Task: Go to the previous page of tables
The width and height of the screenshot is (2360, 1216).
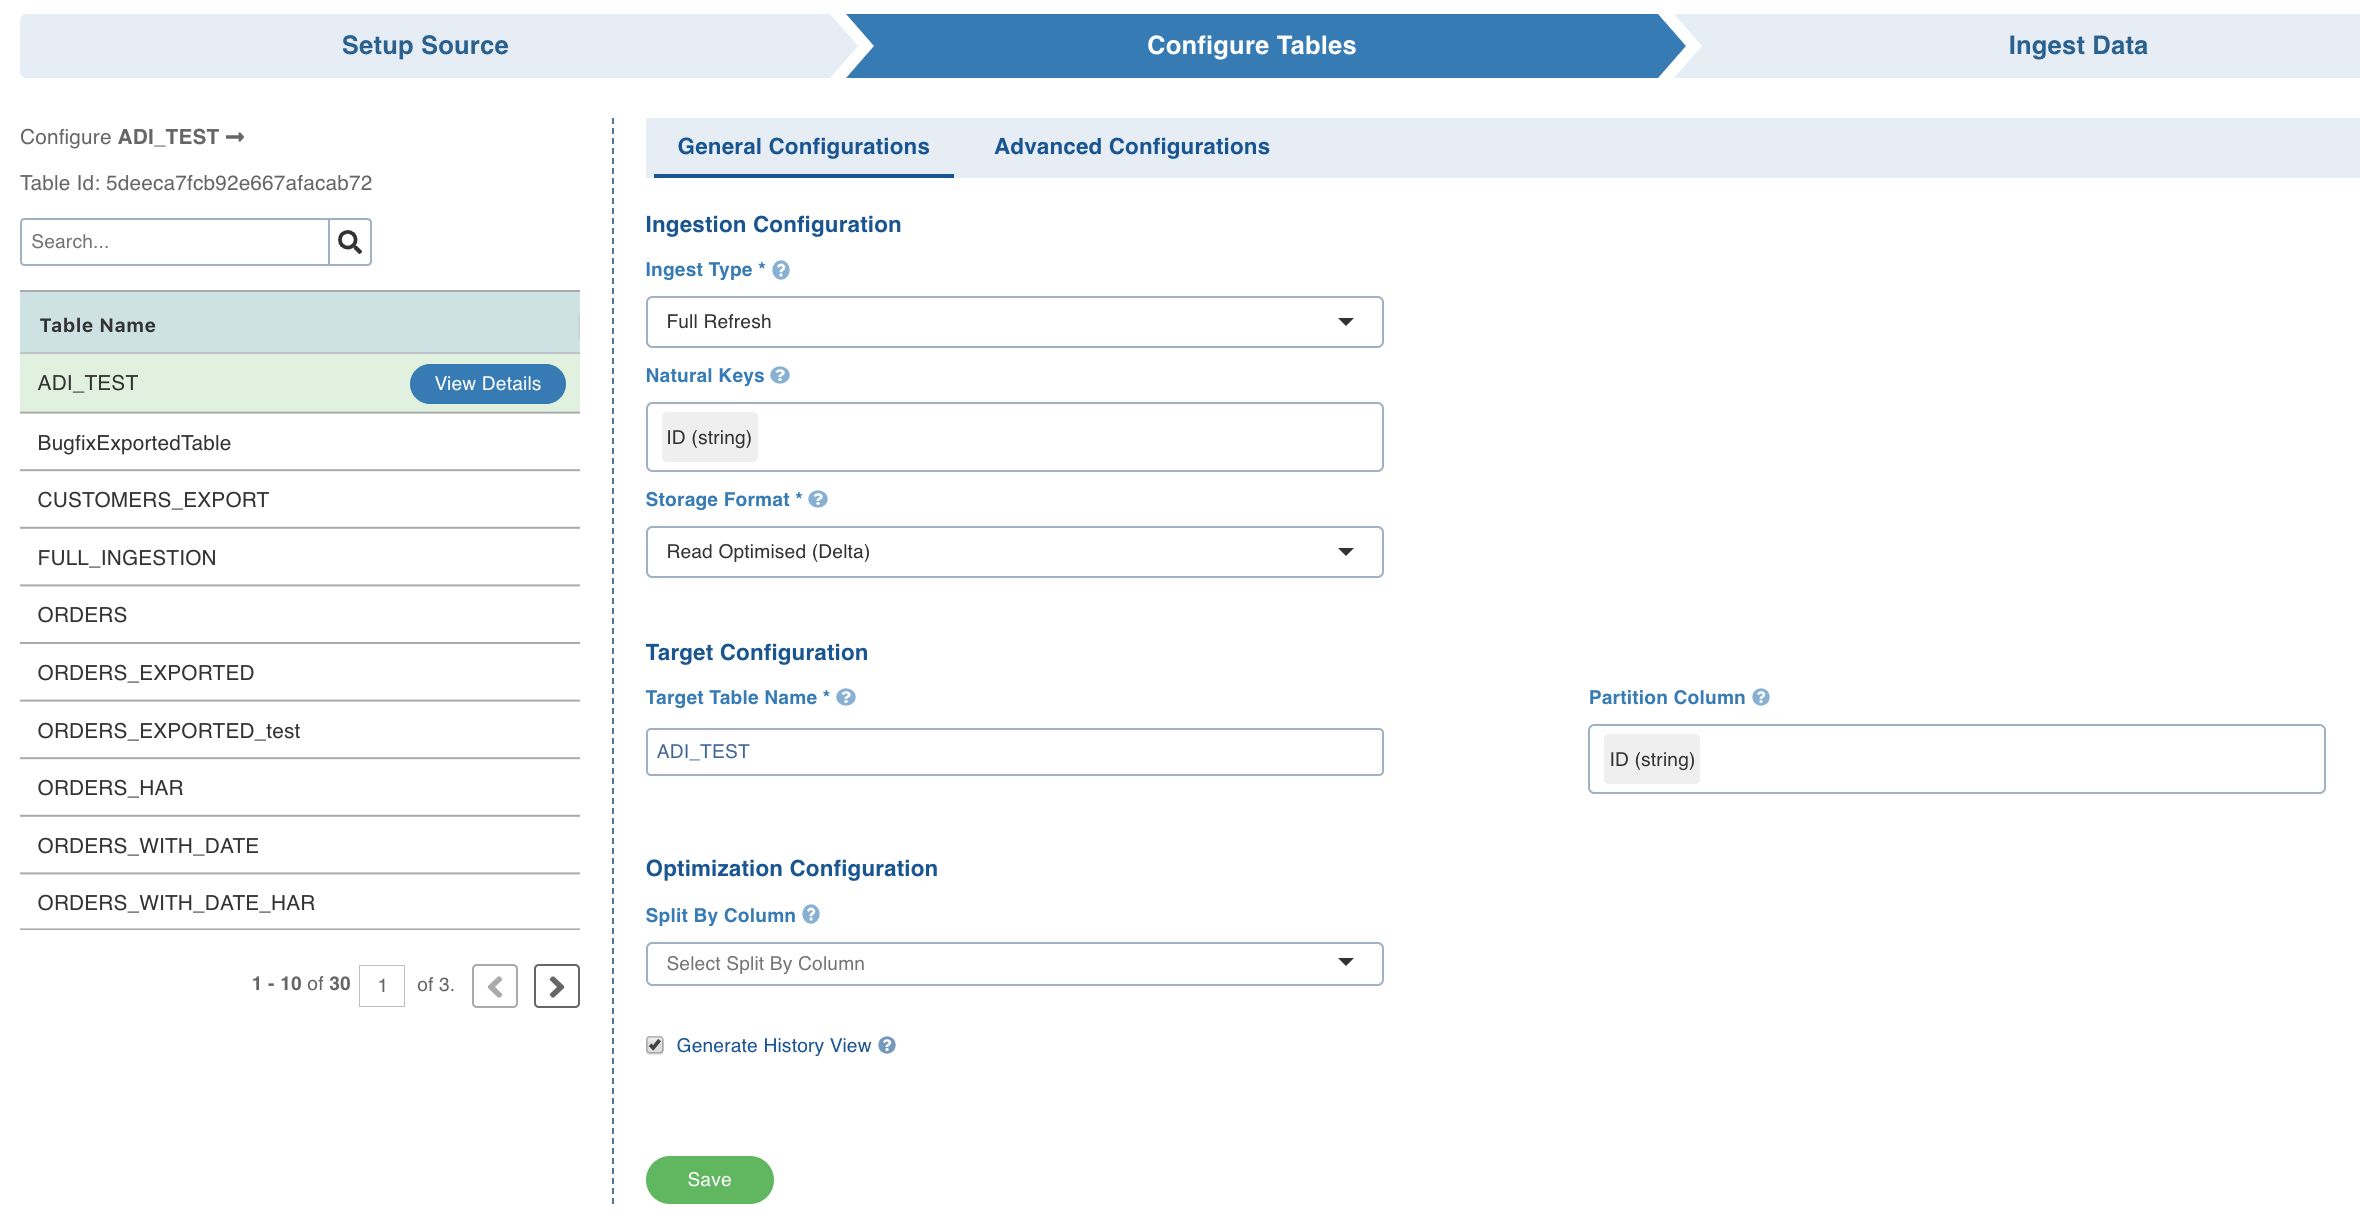Action: tap(495, 986)
